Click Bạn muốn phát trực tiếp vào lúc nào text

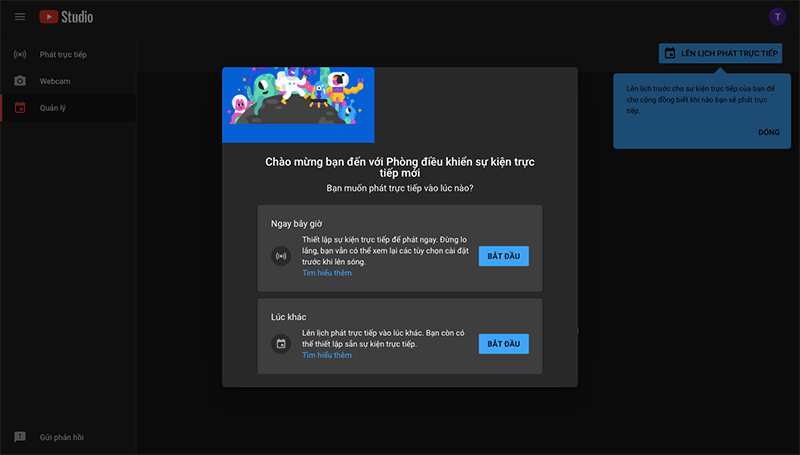(400, 188)
